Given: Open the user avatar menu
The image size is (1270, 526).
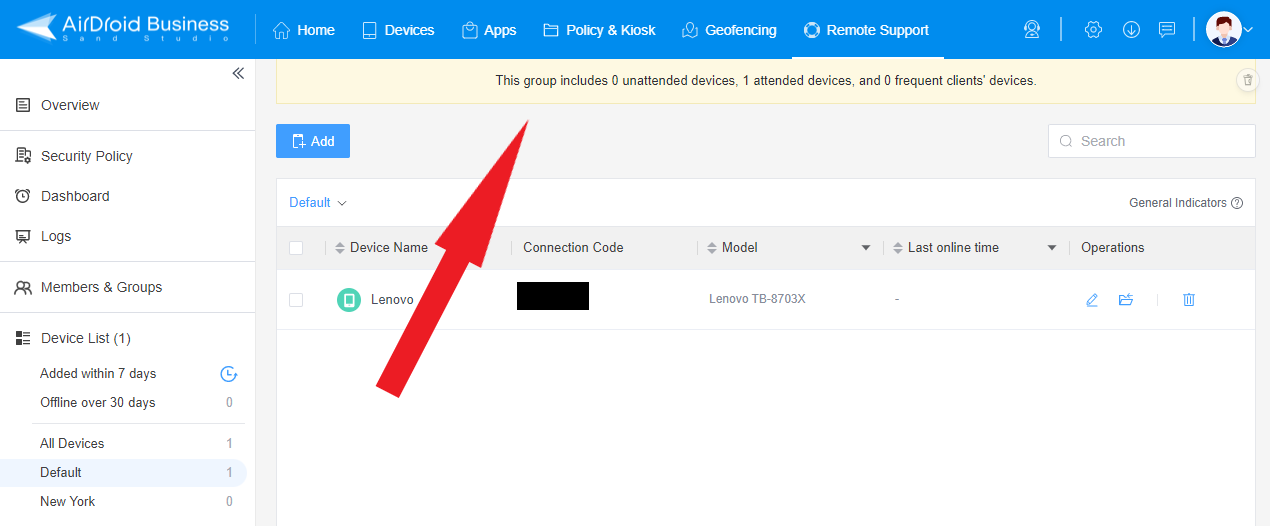Looking at the screenshot, I should point(1229,30).
